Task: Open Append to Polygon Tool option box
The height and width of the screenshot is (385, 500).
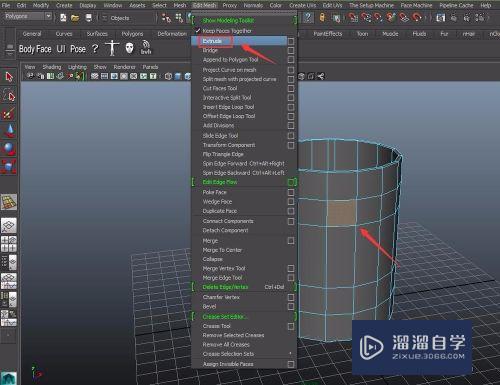Action: [x=291, y=60]
